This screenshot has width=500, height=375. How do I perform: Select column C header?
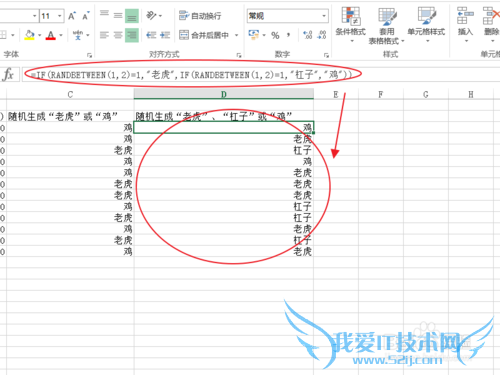70,94
